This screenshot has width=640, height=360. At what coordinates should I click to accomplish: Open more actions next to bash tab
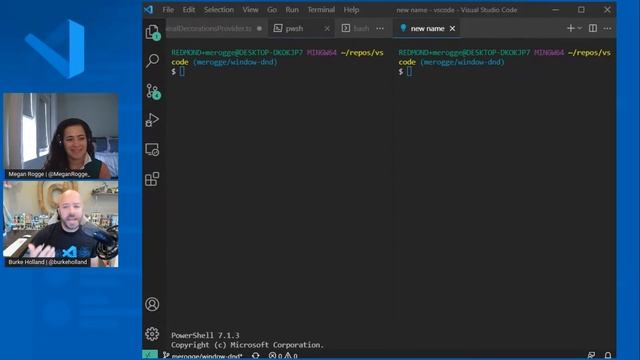coord(380,29)
